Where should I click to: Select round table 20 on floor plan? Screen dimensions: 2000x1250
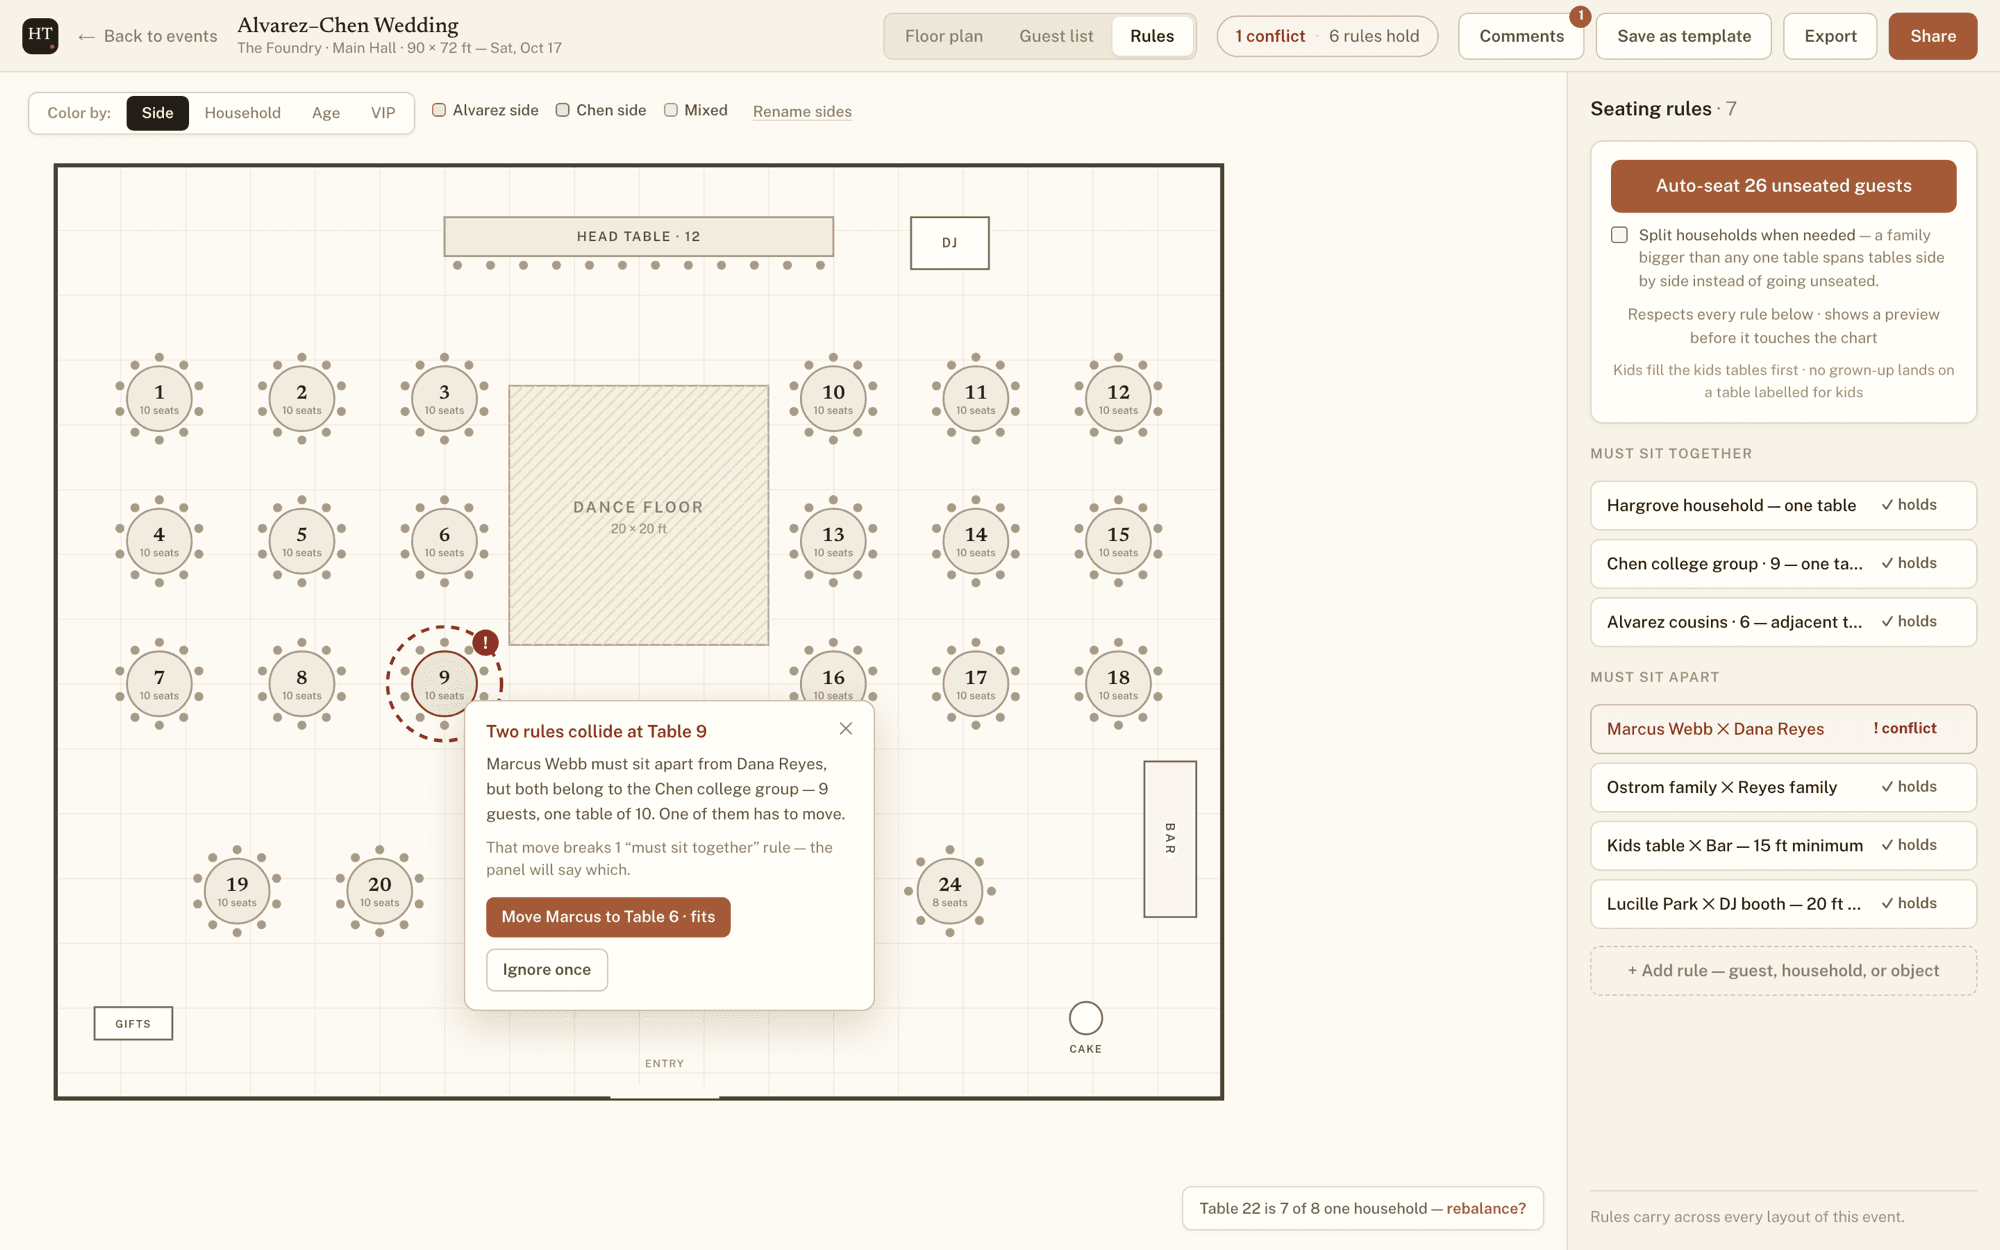(380, 891)
